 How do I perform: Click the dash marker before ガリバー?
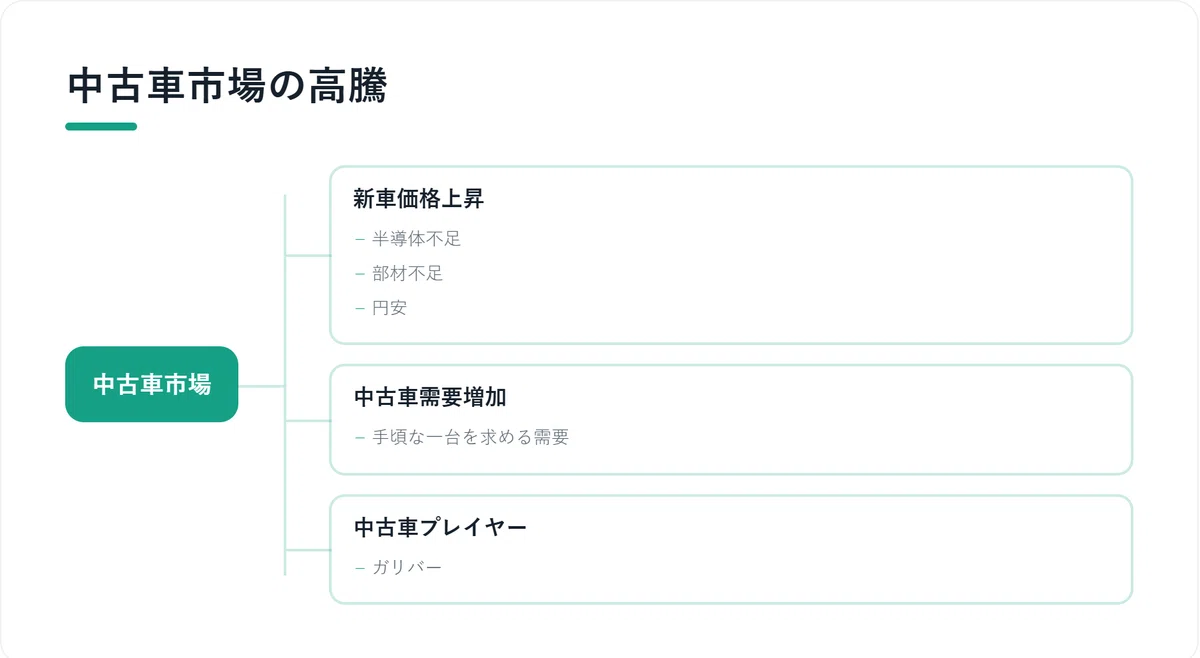360,568
